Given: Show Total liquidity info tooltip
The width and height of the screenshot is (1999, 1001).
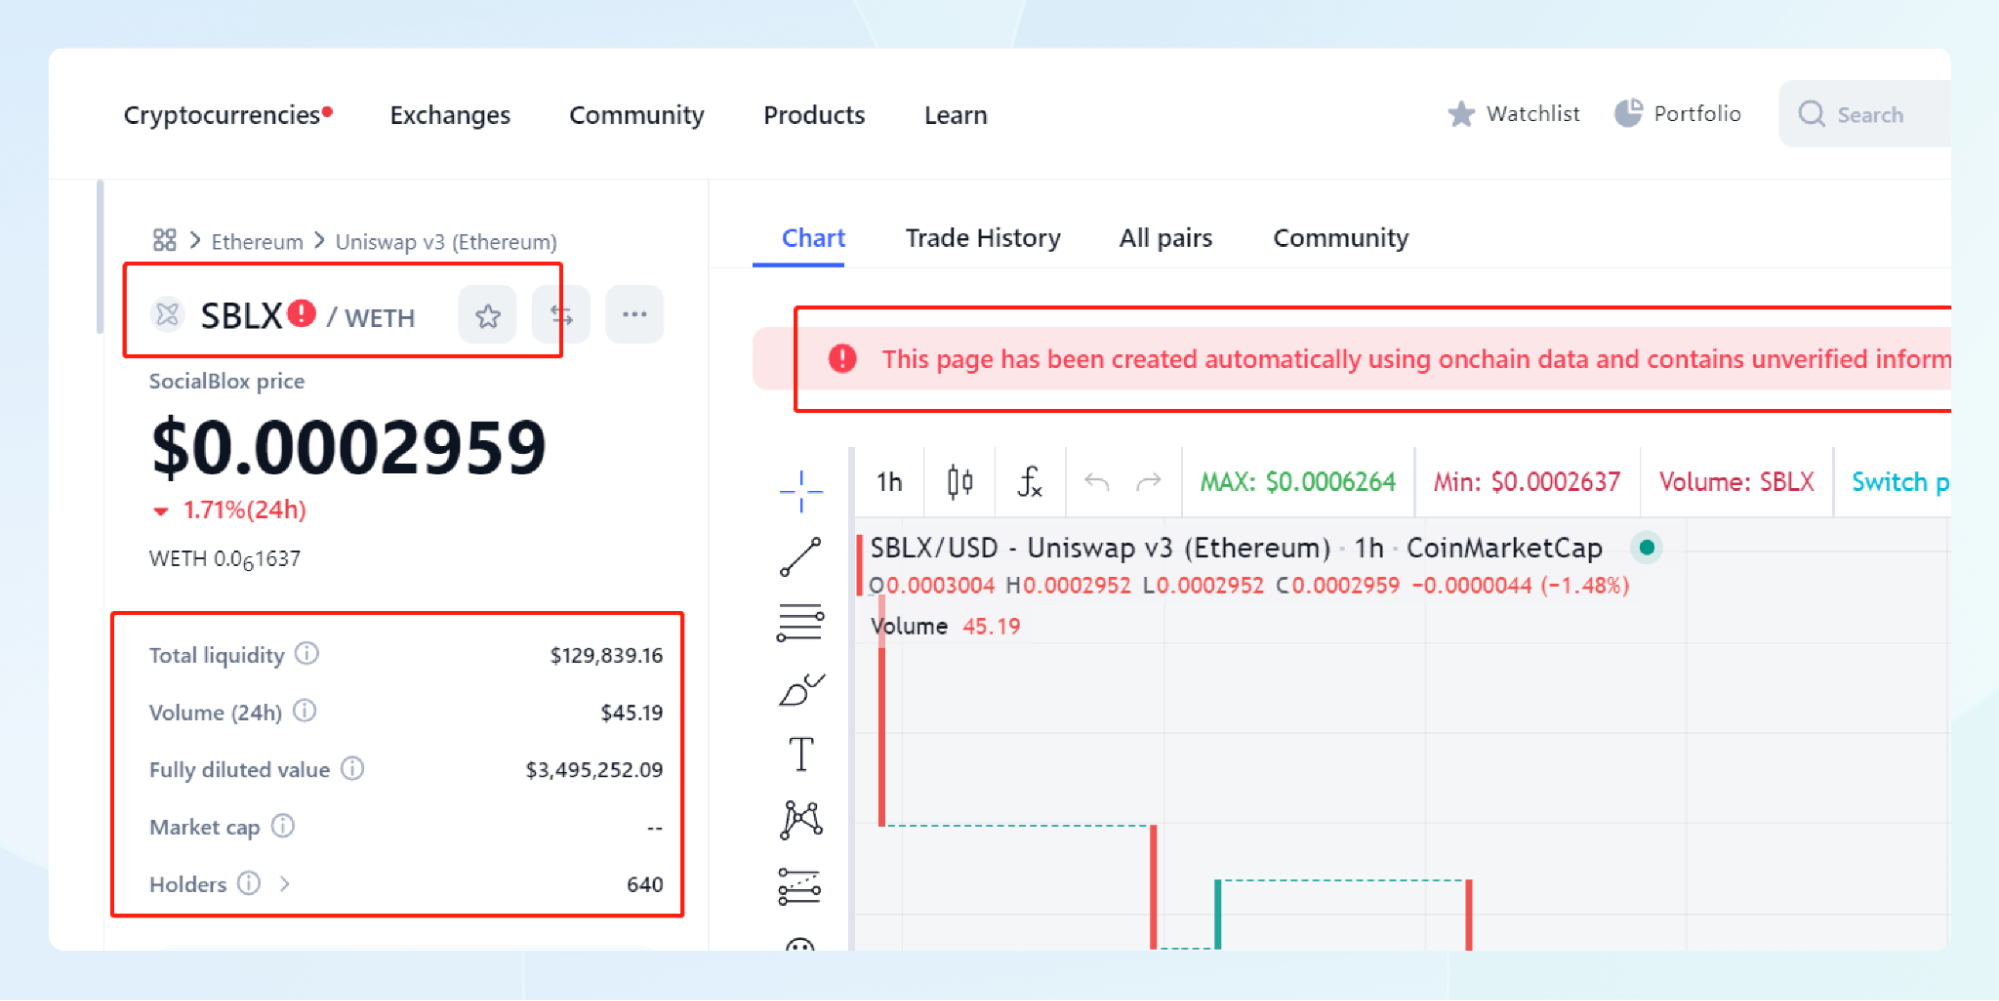Looking at the screenshot, I should click(x=307, y=654).
